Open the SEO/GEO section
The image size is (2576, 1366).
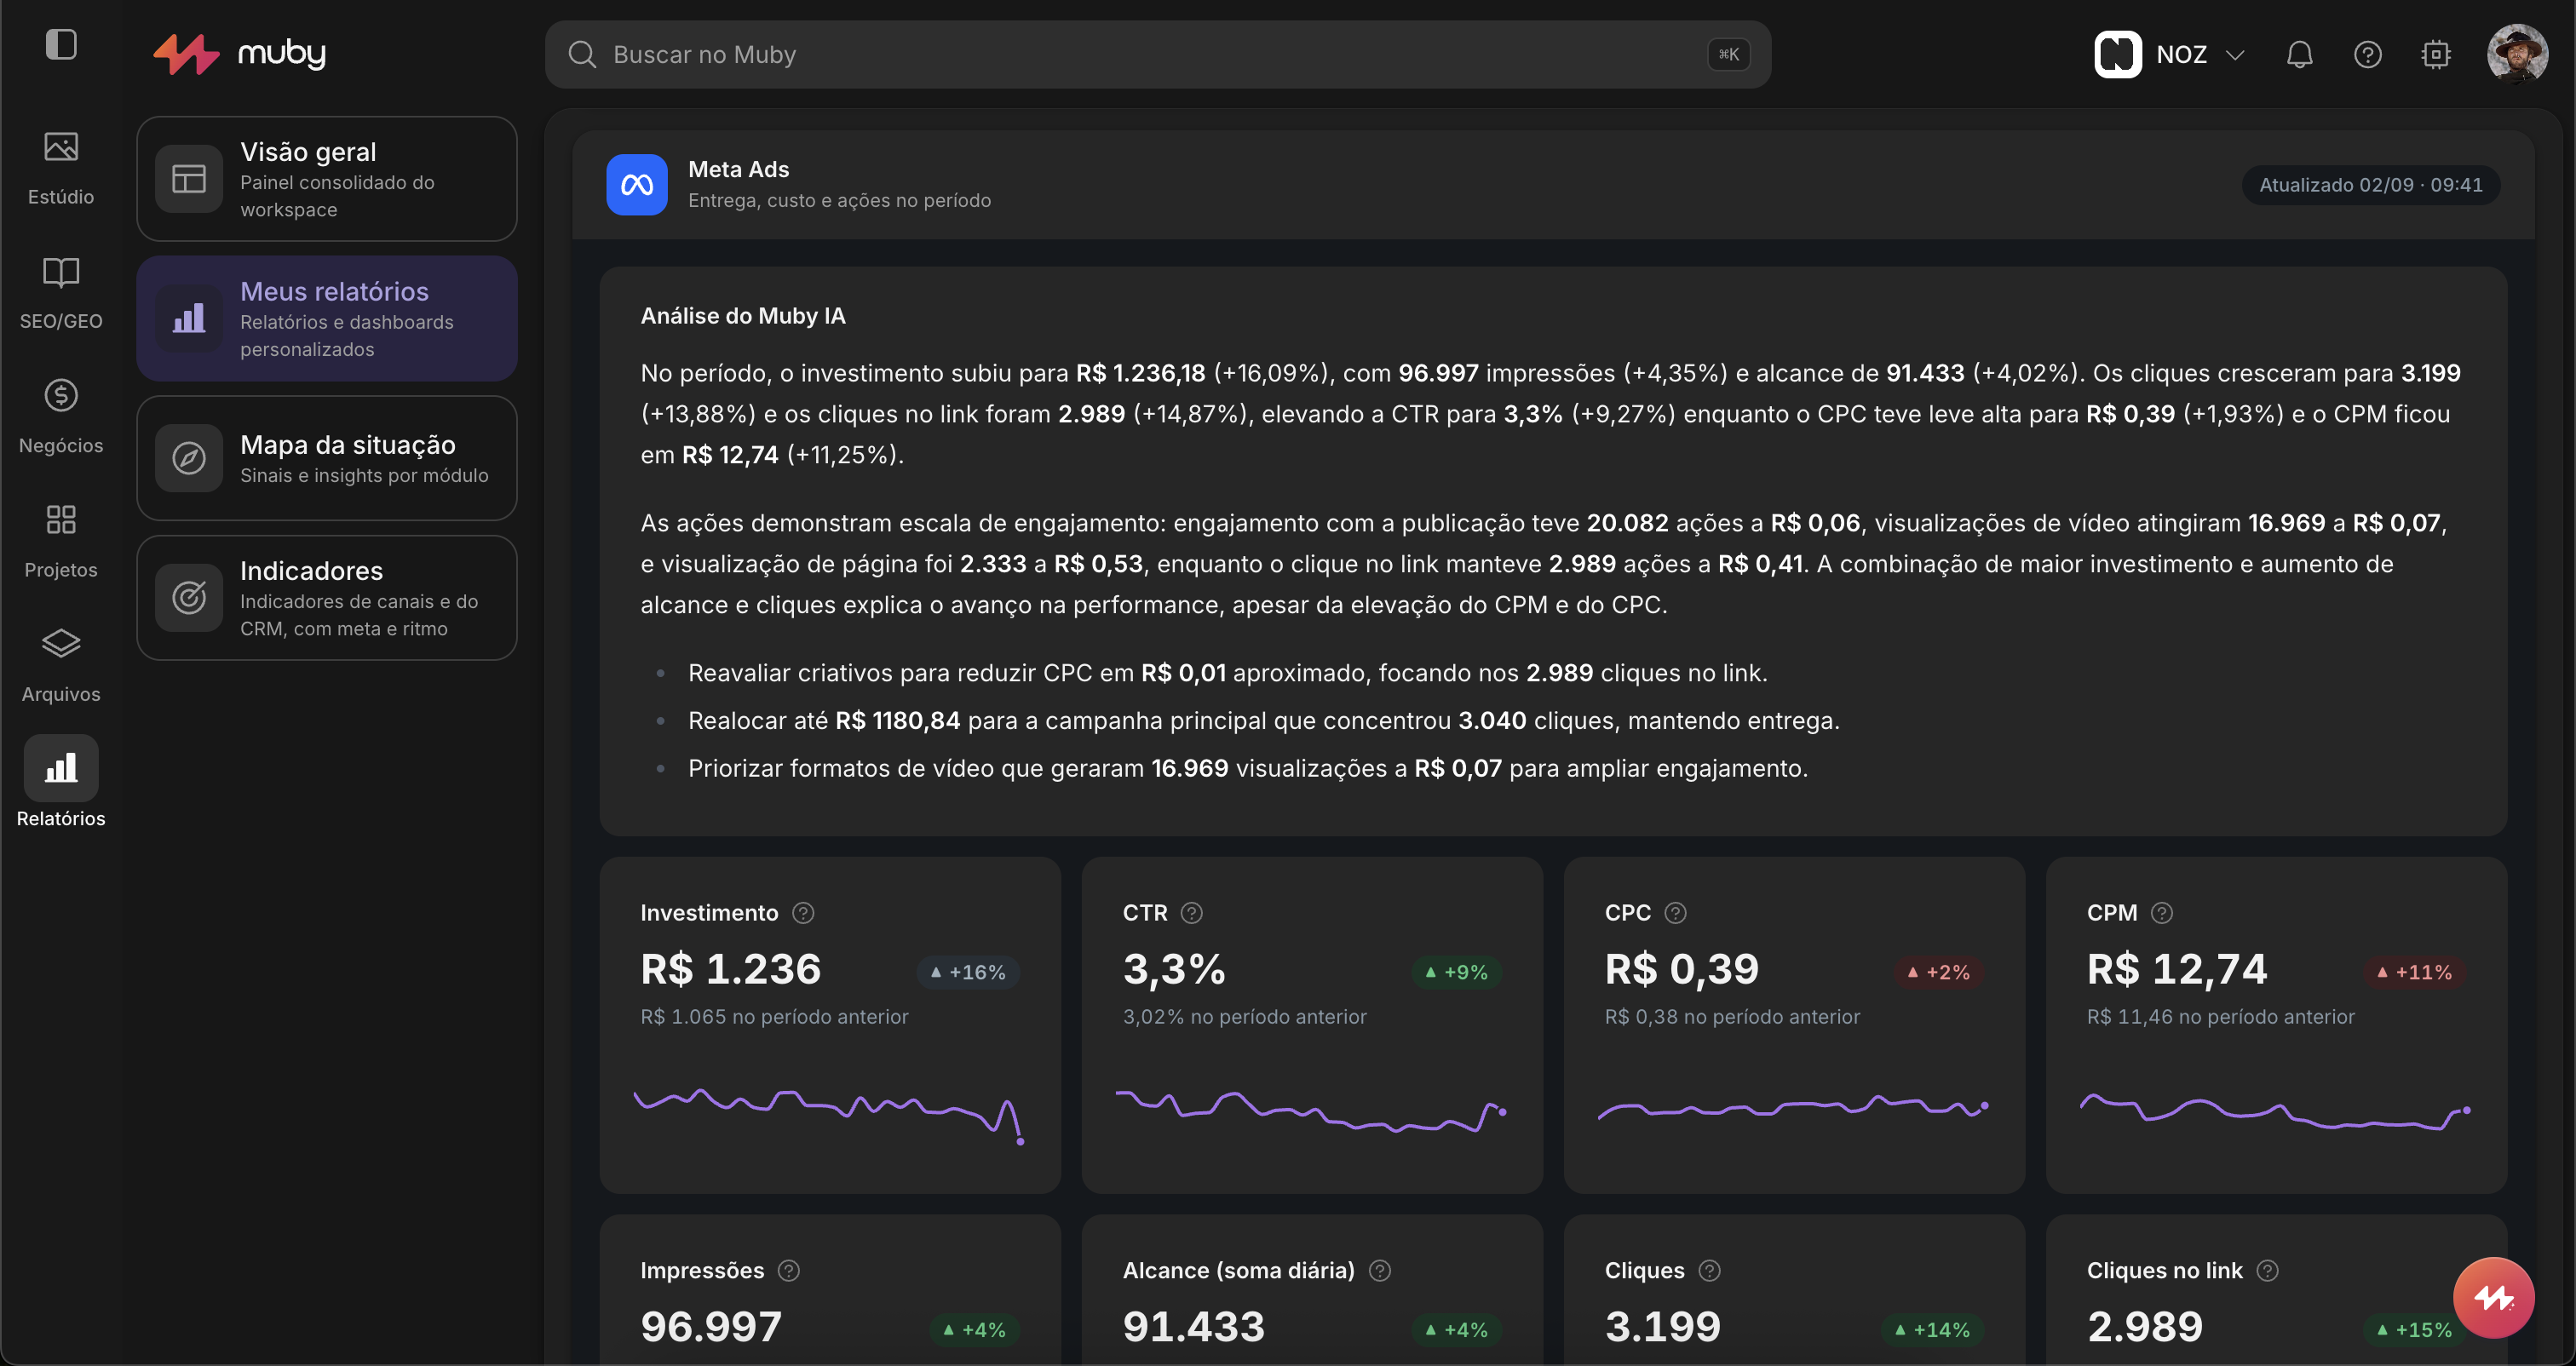pos(61,293)
